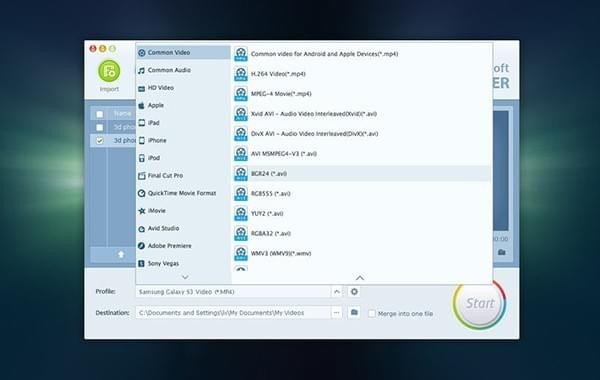
Task: Enable Merge into one file checkbox
Action: tap(372, 313)
